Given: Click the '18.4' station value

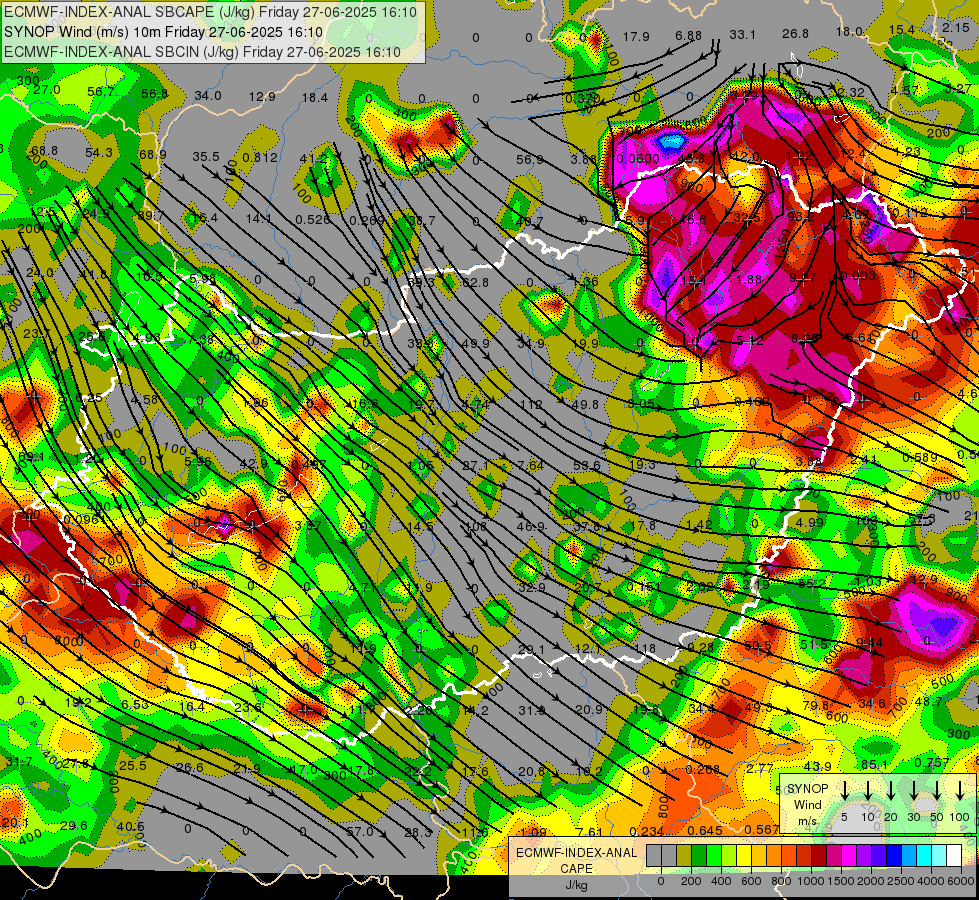Looking at the screenshot, I should [x=315, y=97].
